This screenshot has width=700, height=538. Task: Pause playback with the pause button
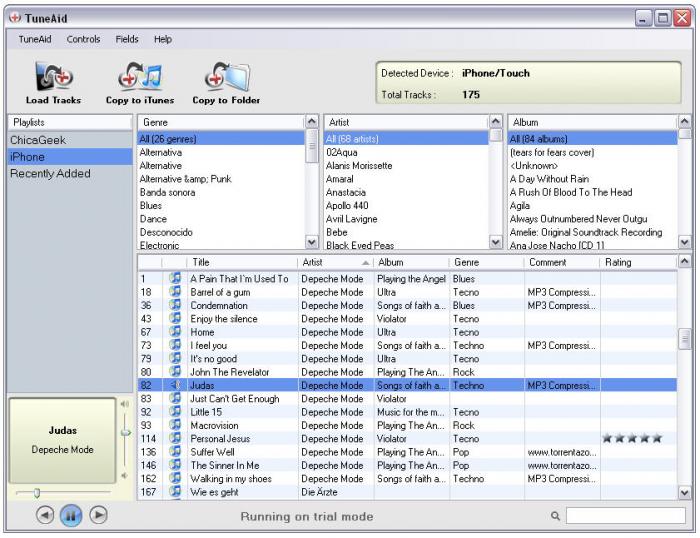click(x=71, y=516)
